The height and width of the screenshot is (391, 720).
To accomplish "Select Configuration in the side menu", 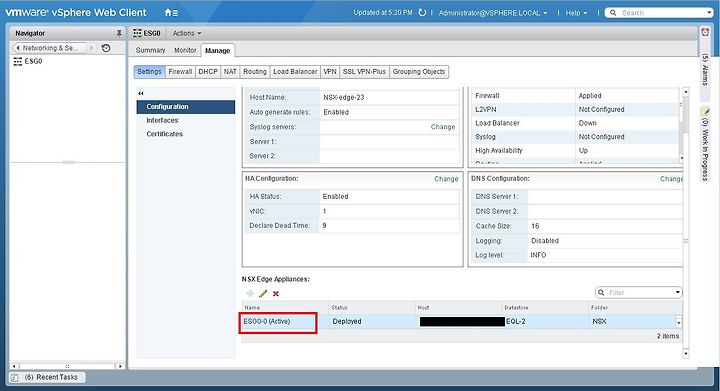I will [x=186, y=106].
